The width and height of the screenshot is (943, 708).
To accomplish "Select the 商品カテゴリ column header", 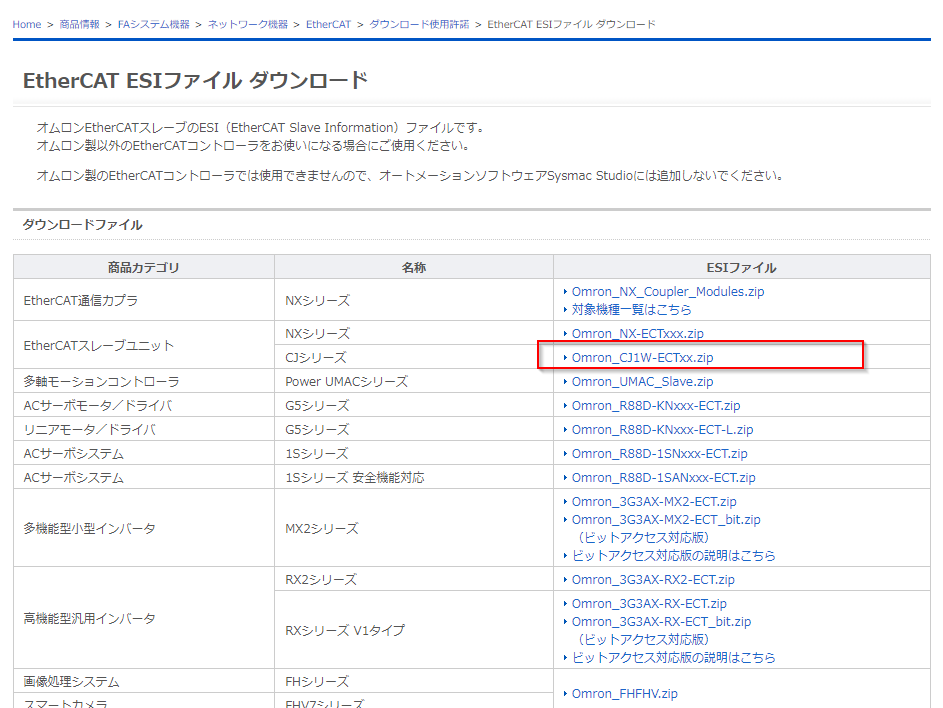I will pos(144,268).
